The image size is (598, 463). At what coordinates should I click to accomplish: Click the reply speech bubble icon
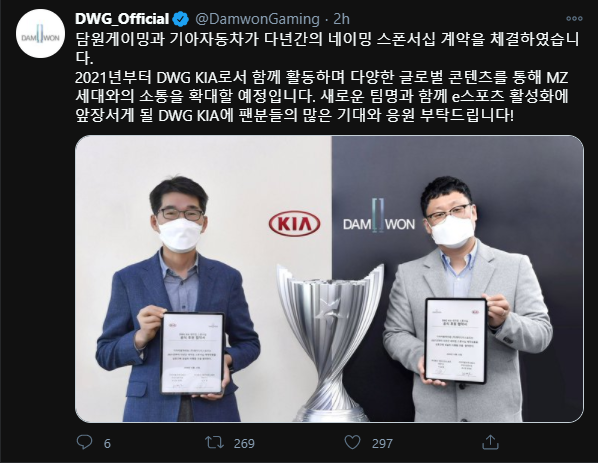(x=84, y=442)
